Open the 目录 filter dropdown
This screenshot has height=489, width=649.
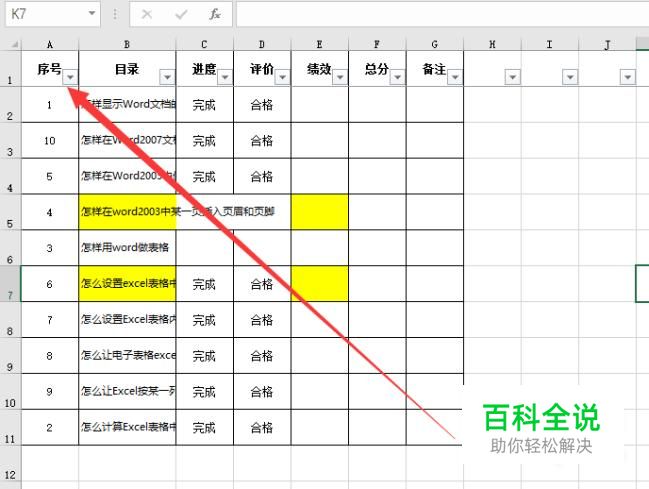pos(167,77)
